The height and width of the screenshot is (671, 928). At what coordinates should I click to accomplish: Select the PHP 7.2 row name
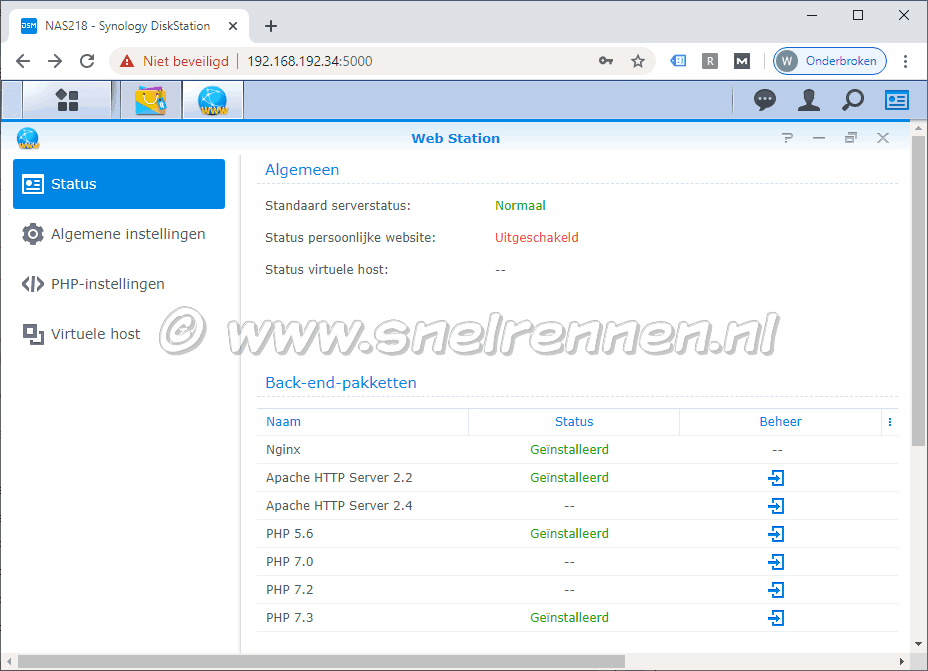click(289, 590)
